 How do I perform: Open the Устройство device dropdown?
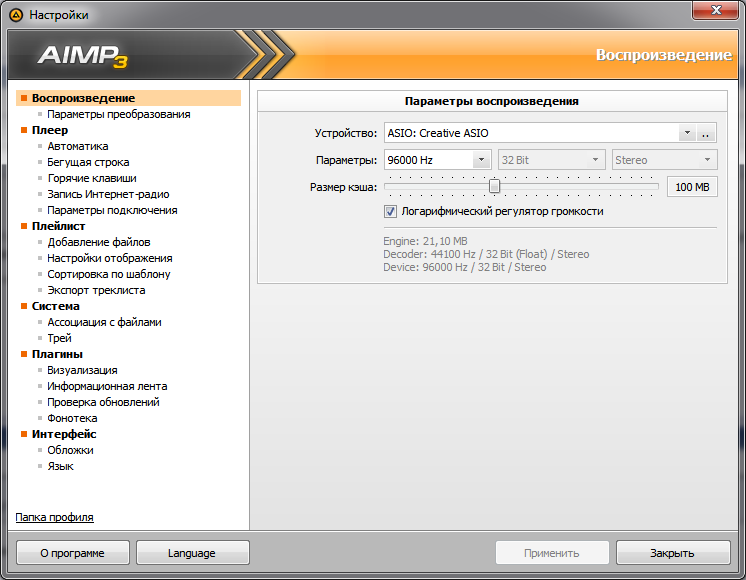(x=687, y=133)
